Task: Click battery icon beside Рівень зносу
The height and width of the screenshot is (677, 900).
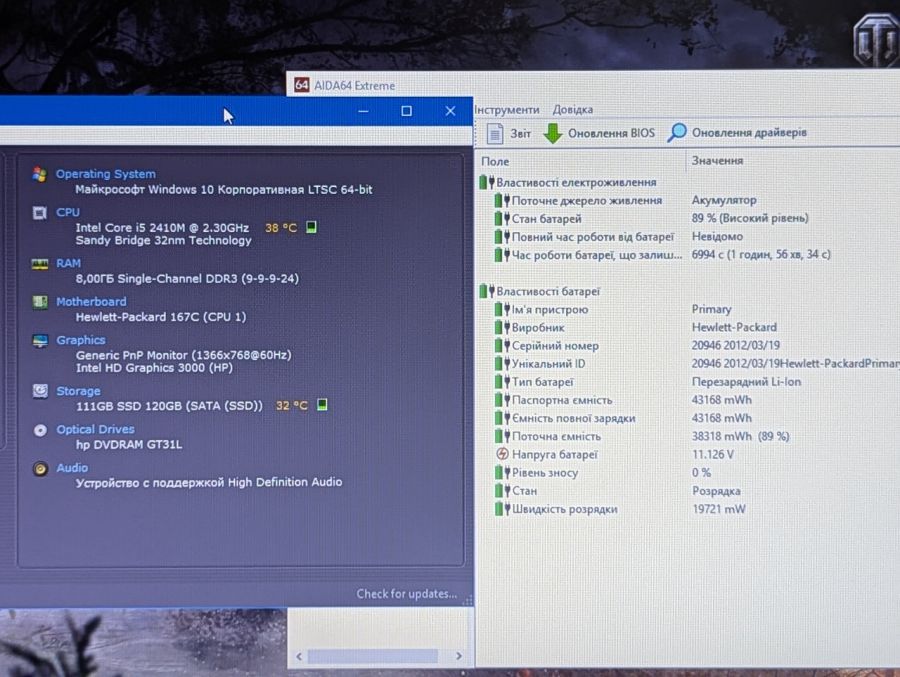Action: pos(502,473)
